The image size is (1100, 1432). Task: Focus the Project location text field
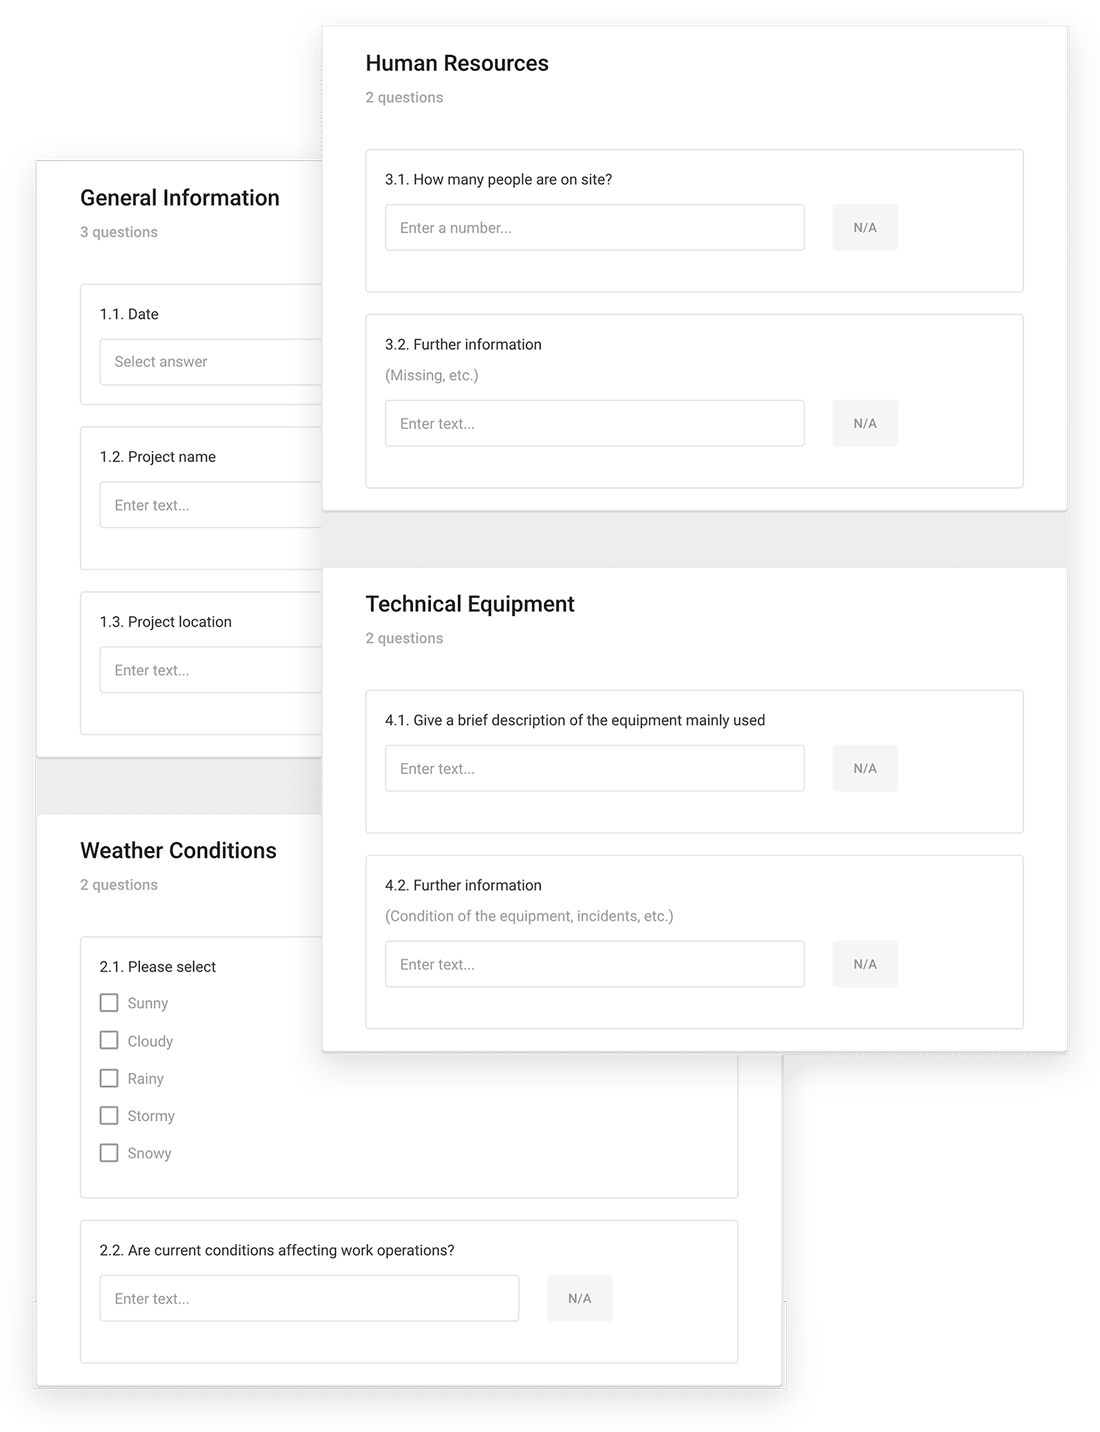coord(210,670)
